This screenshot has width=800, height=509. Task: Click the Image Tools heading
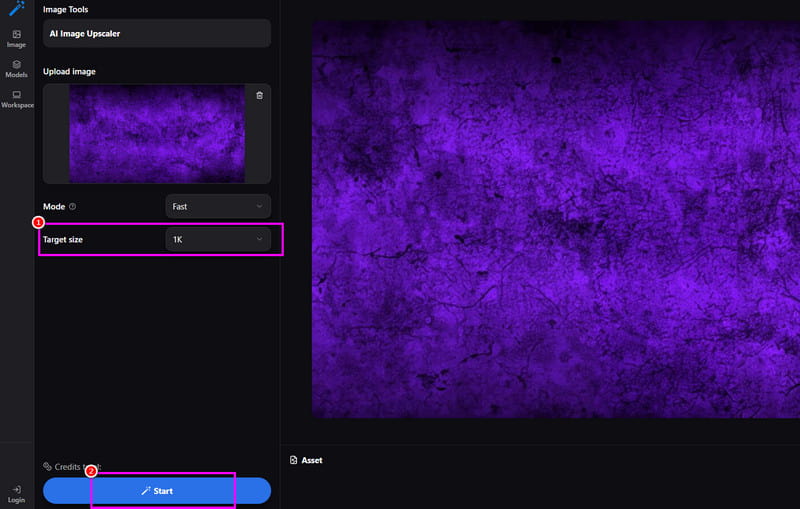tap(65, 9)
